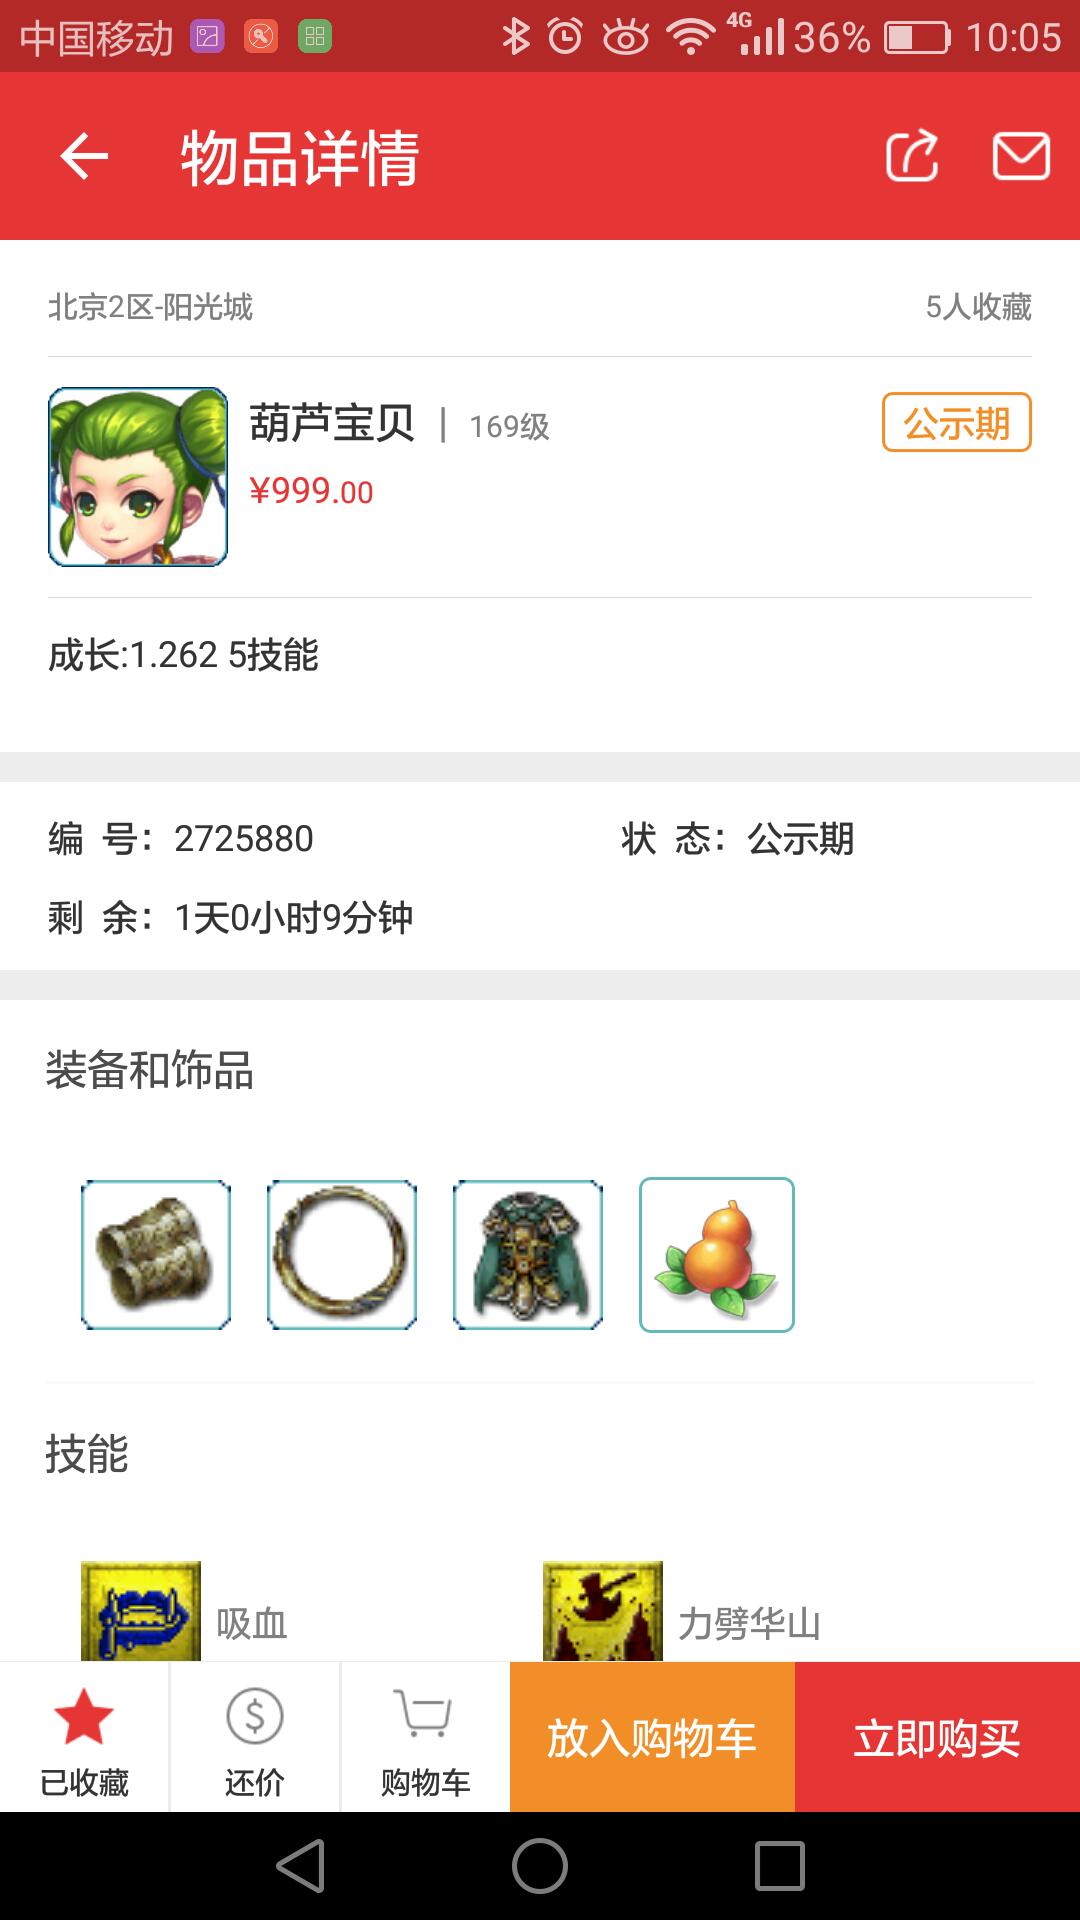The width and height of the screenshot is (1080, 1920).
Task: Tap the Android recent apps square button
Action: pyautogui.click(x=780, y=1866)
